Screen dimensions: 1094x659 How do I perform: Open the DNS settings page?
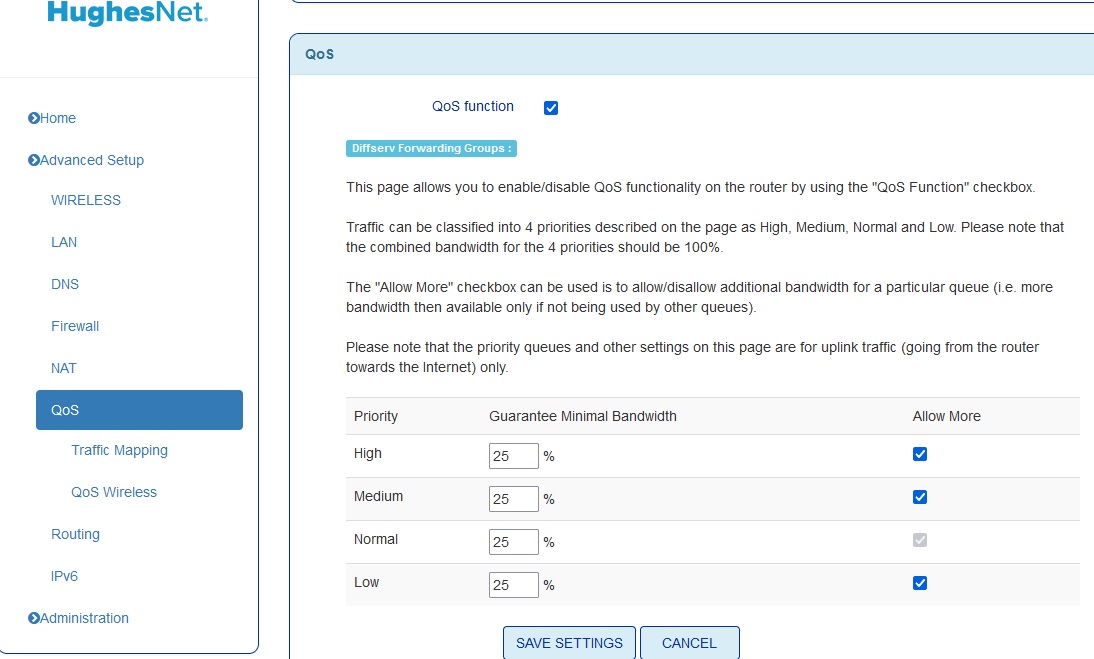(65, 284)
